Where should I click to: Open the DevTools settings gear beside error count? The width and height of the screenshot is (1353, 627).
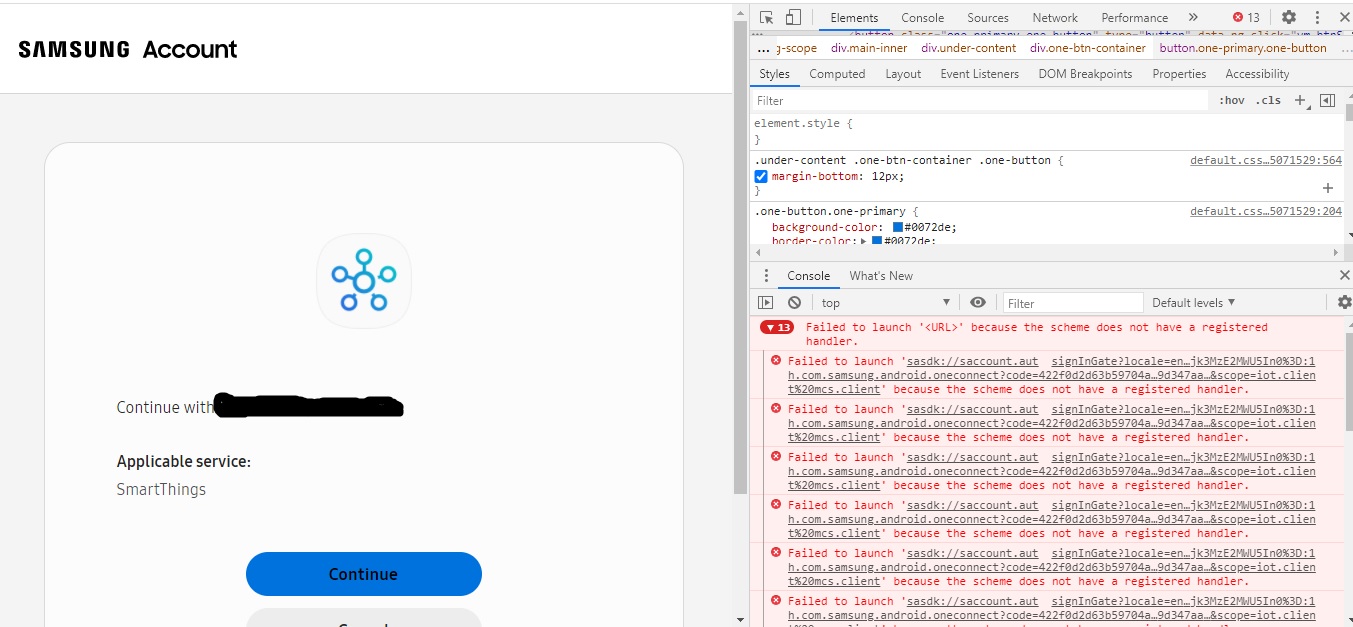pos(1289,17)
